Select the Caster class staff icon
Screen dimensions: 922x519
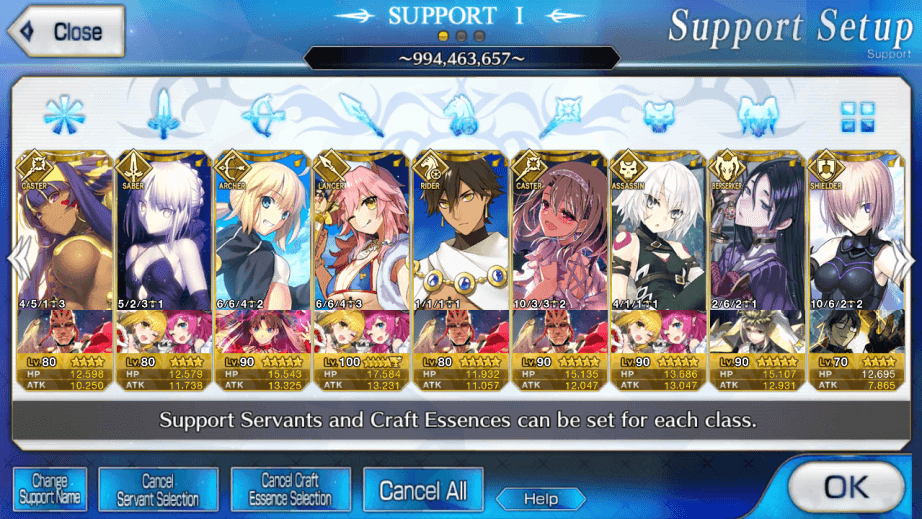560,116
